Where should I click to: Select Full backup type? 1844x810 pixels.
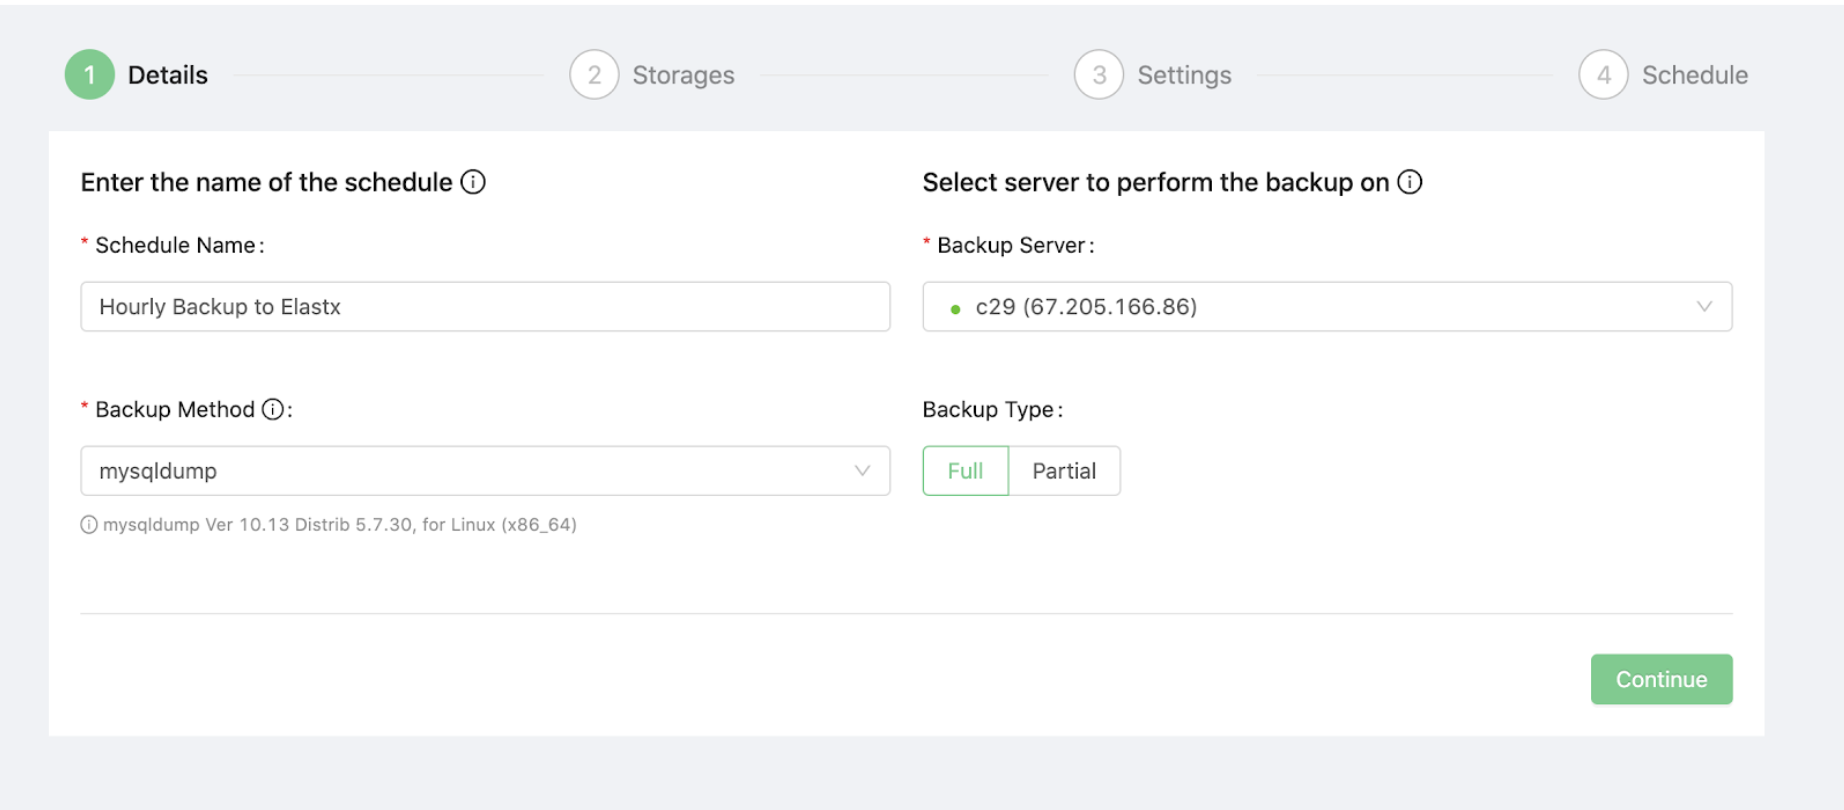(x=965, y=471)
